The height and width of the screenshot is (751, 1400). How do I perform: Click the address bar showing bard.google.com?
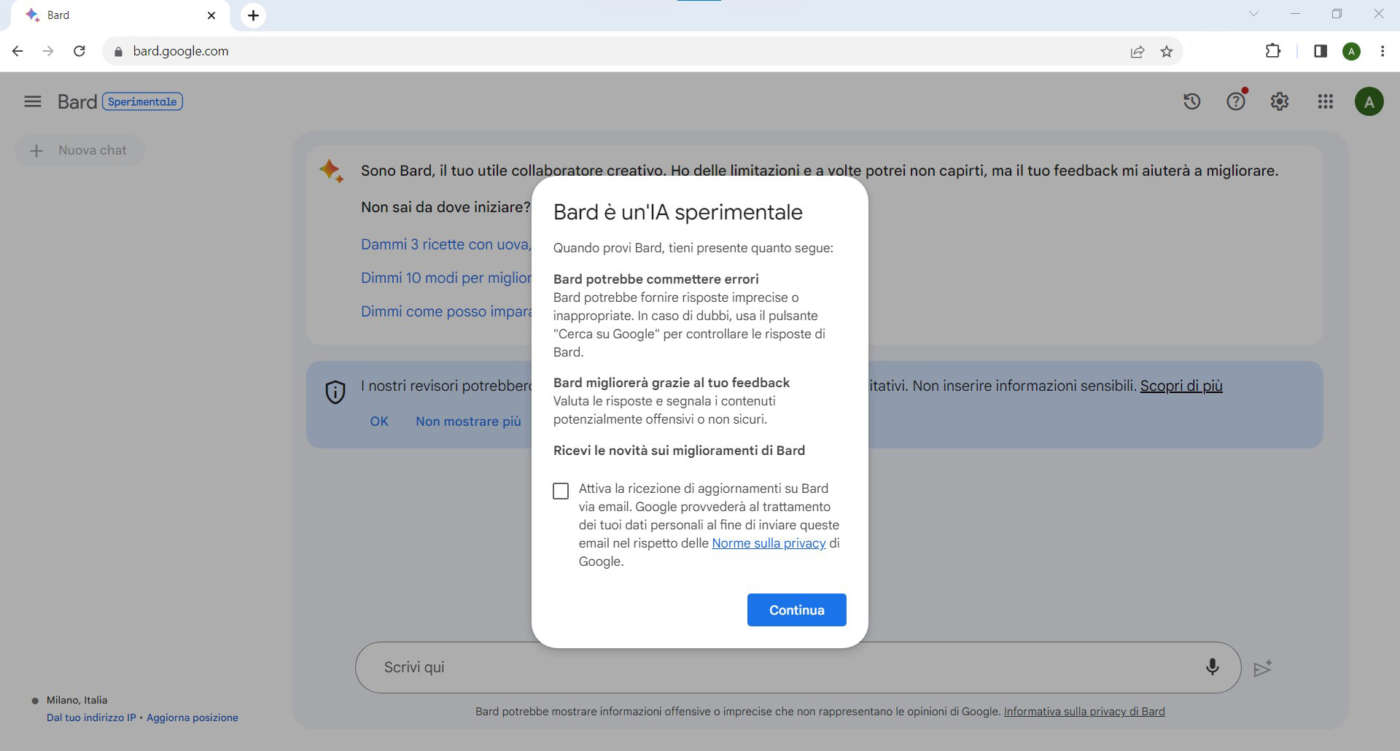pyautogui.click(x=642, y=51)
